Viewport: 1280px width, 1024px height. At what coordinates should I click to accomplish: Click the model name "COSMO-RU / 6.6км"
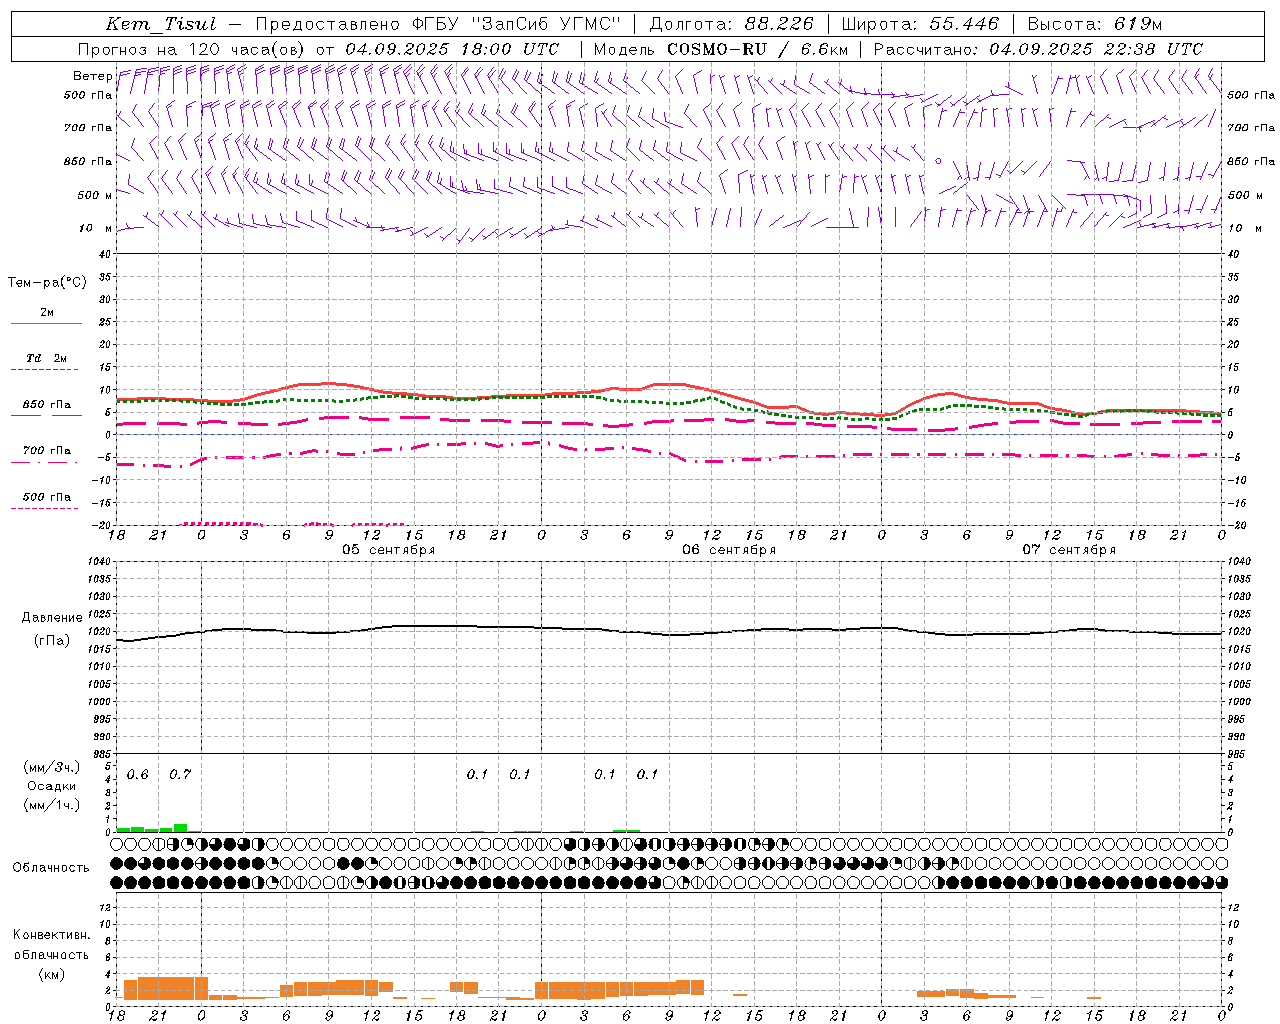point(757,49)
